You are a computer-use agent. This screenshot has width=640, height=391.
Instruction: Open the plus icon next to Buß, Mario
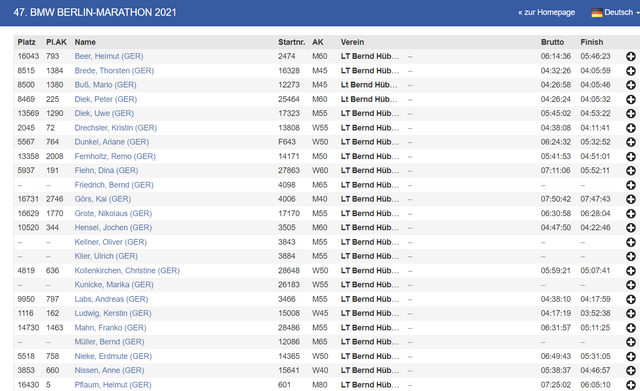coord(631,85)
